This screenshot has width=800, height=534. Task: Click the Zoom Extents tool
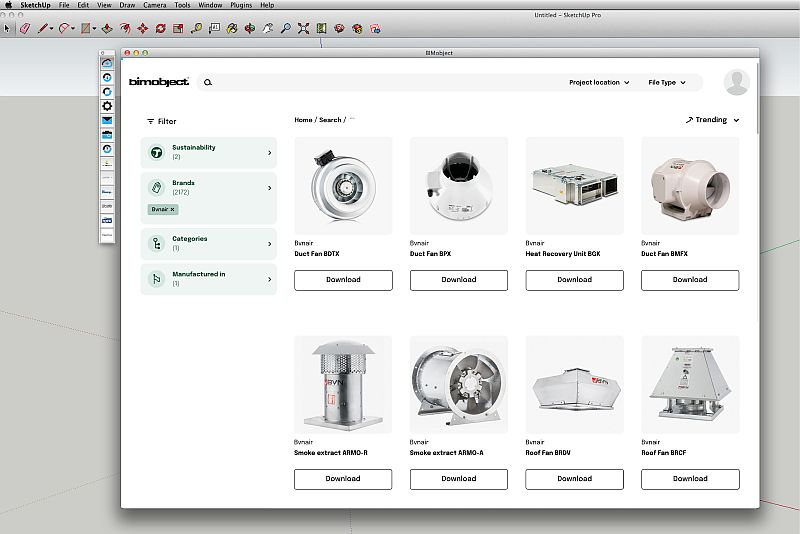click(x=304, y=29)
